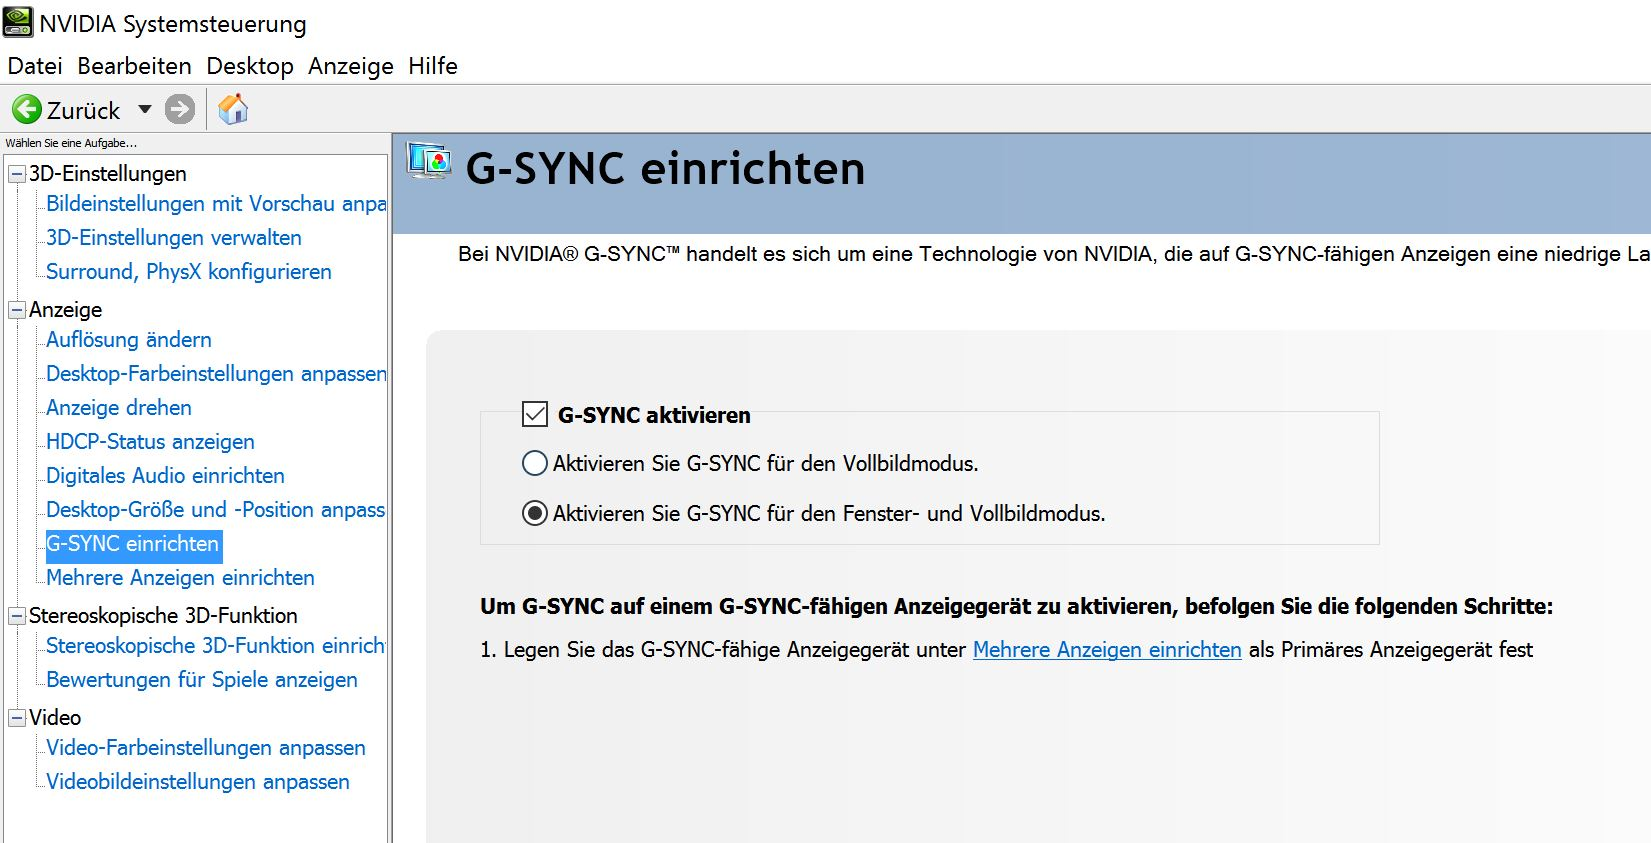Collapse the Stereoskopische 3D-Funktion tree node
1651x843 pixels.
click(x=17, y=616)
